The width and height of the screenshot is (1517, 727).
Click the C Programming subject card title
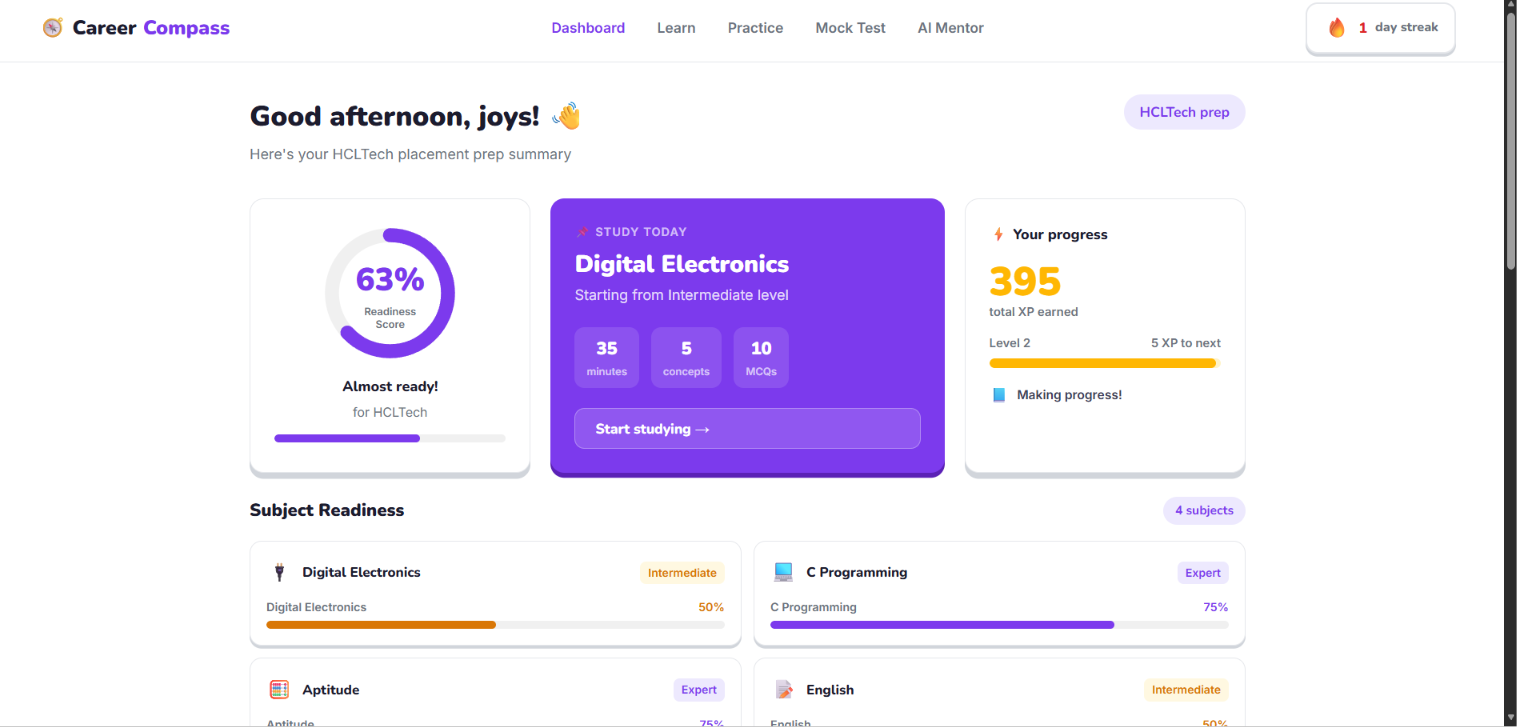click(x=857, y=572)
